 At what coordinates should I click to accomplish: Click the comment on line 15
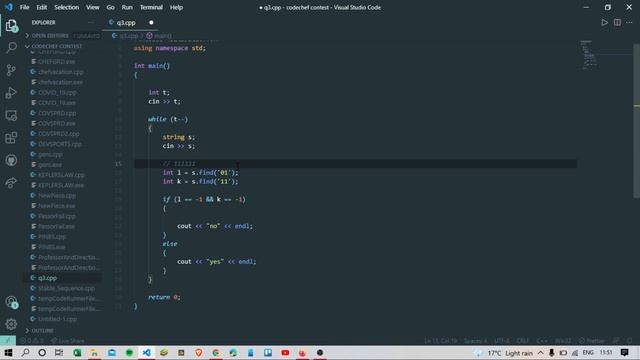[179, 164]
